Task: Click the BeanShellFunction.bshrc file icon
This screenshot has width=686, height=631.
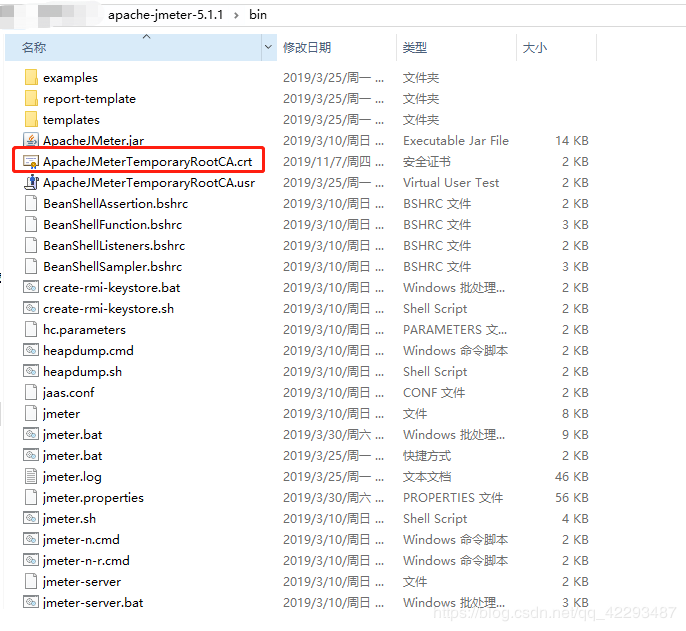Action: 31,224
